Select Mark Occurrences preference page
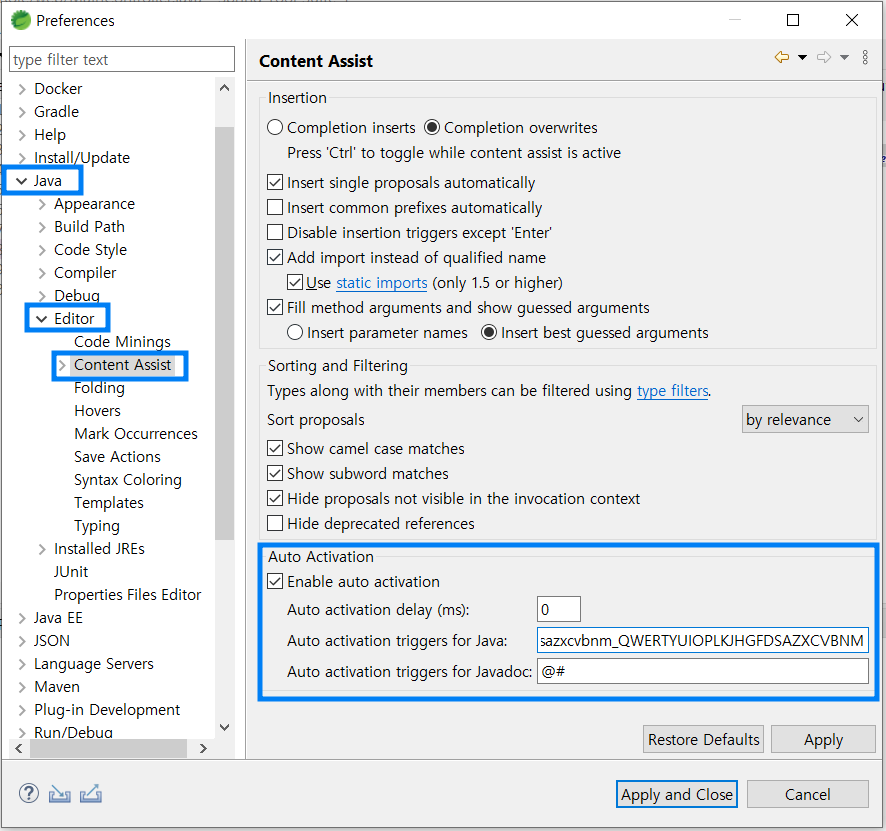Image resolution: width=886 pixels, height=831 pixels. pyautogui.click(x=136, y=434)
